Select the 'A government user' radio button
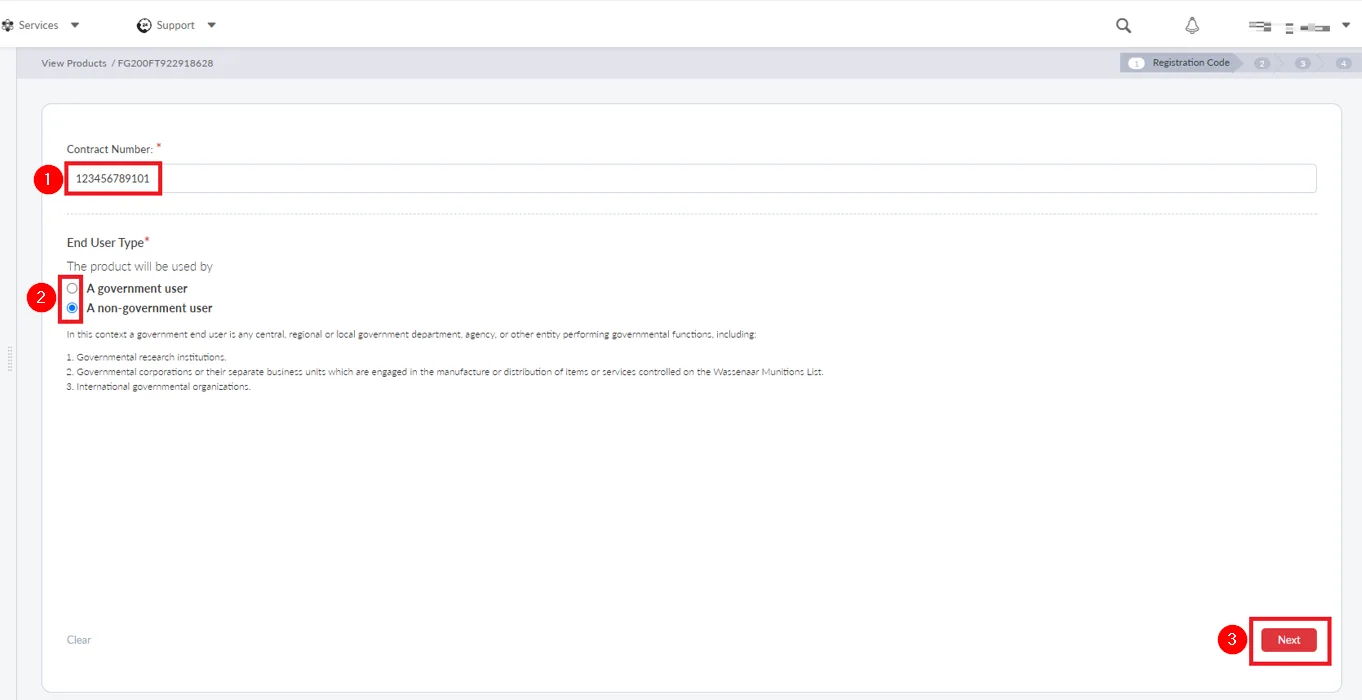This screenshot has width=1362, height=700. (x=72, y=288)
